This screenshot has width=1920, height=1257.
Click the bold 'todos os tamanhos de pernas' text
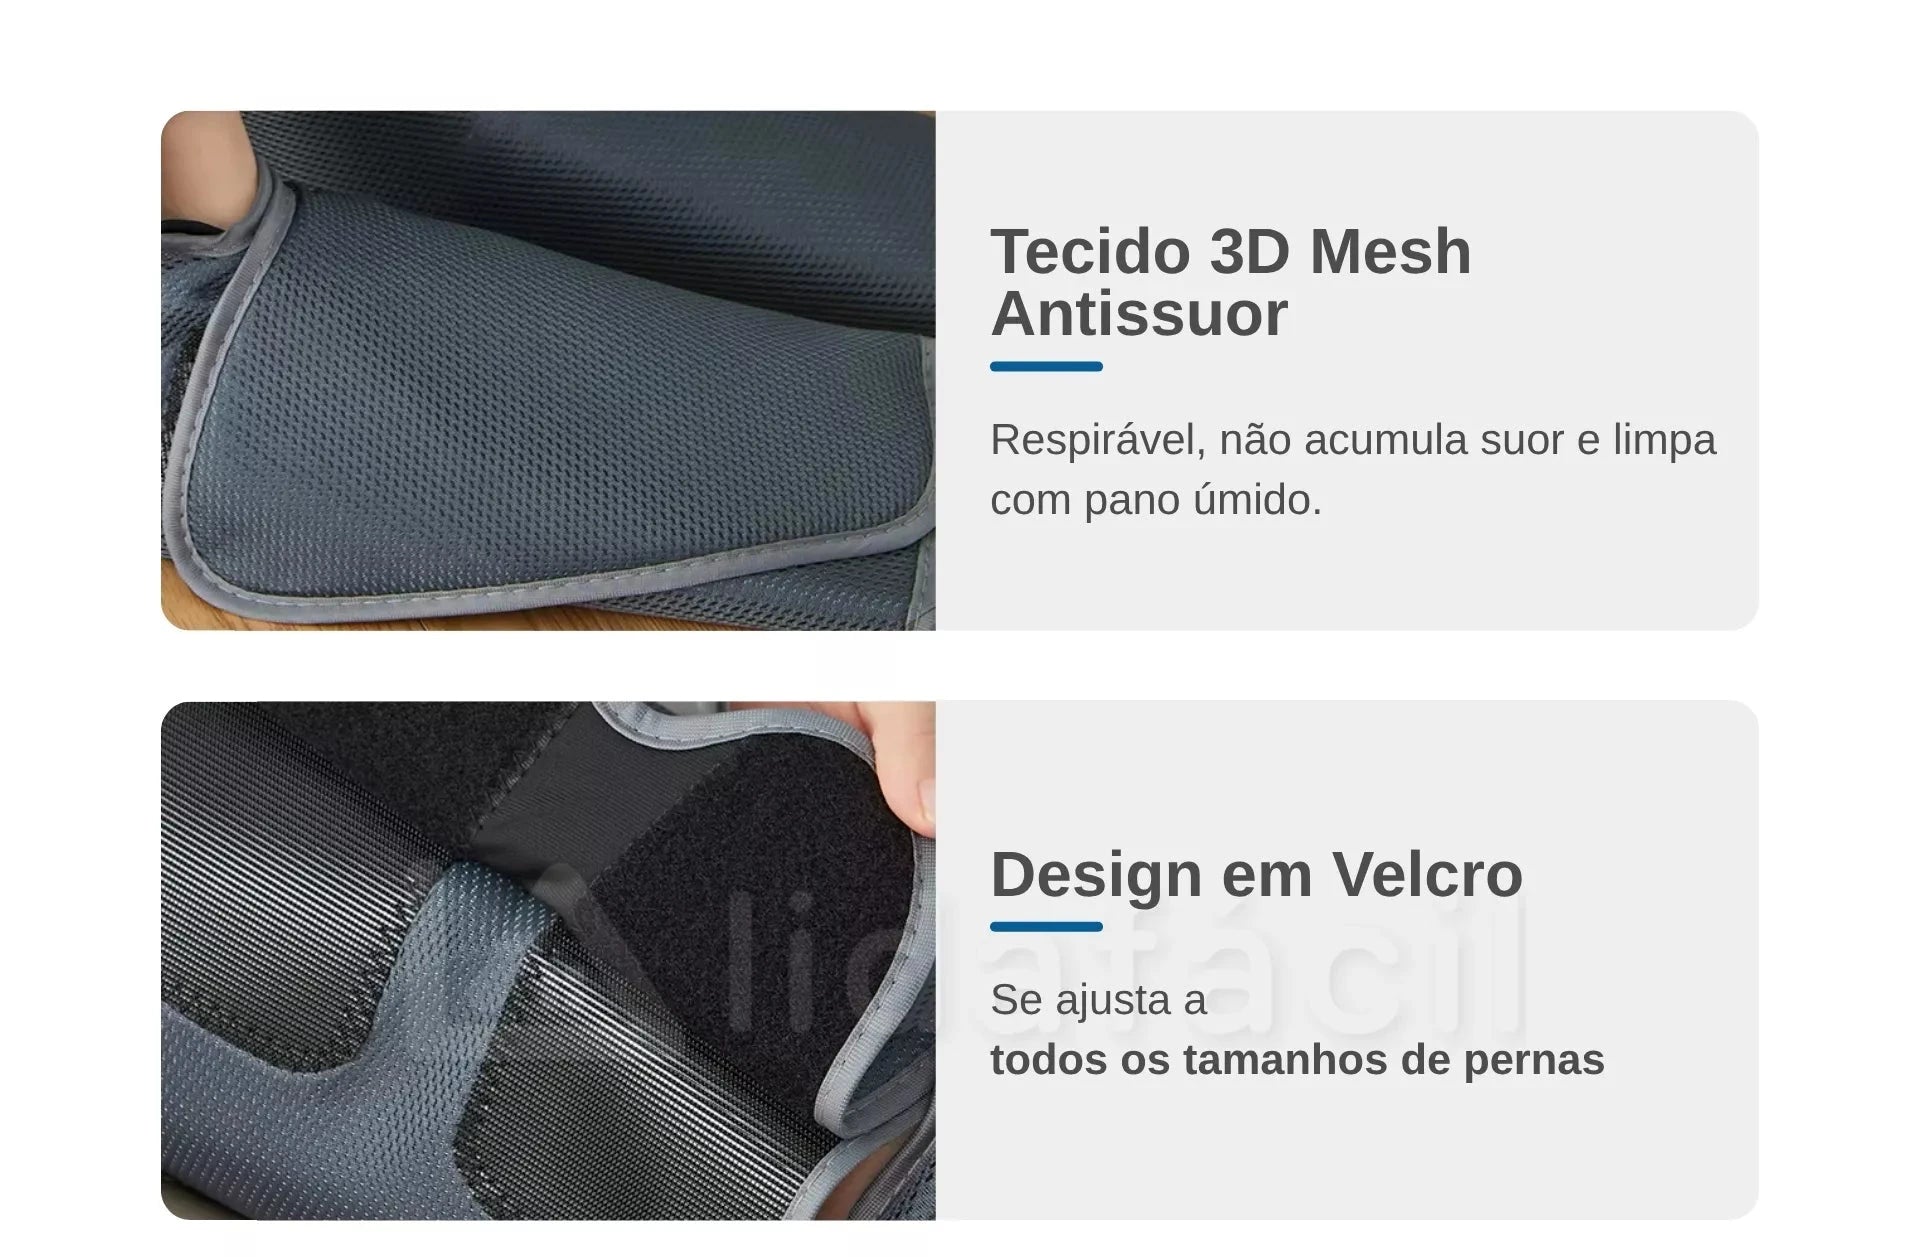point(1297,1060)
